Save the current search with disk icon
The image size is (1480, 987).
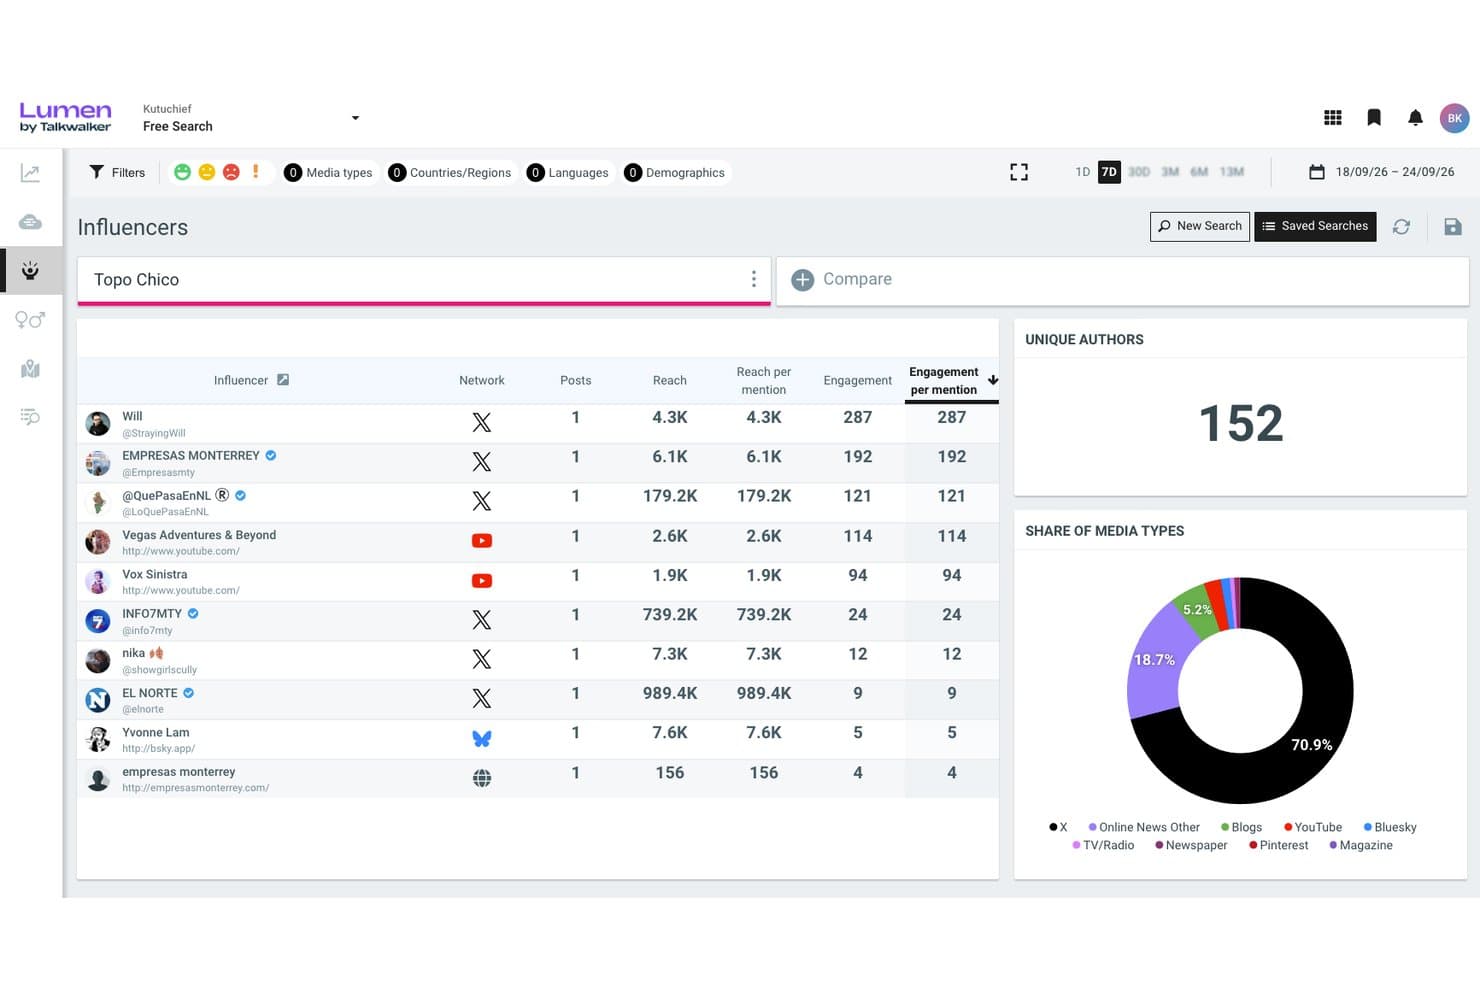click(x=1453, y=227)
